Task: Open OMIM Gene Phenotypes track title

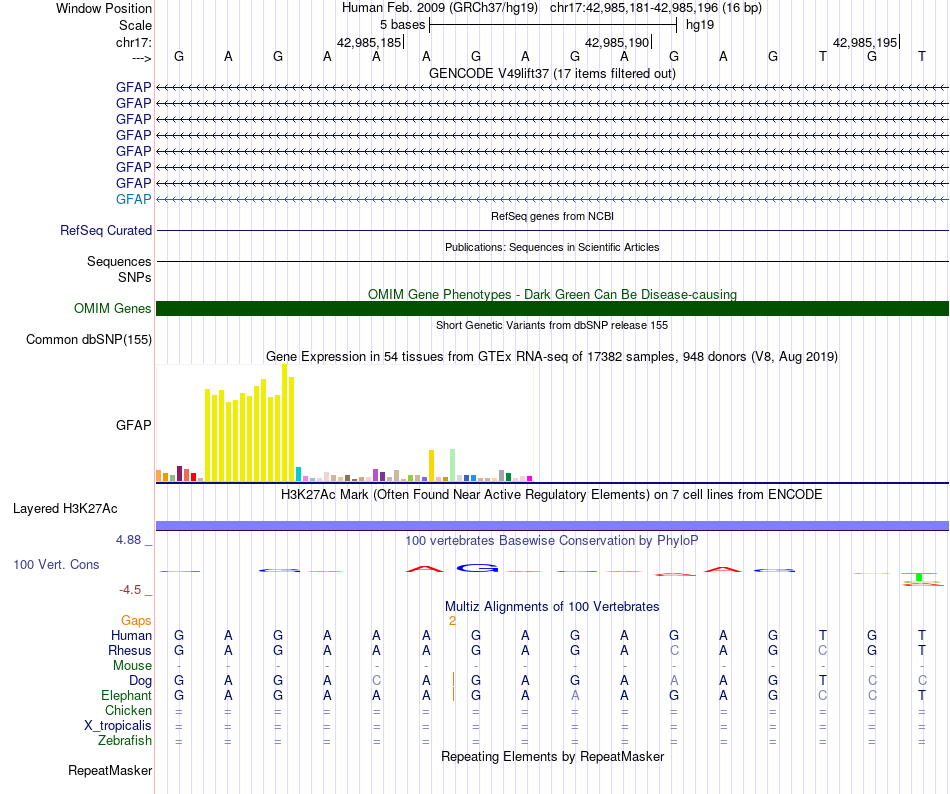Action: [552, 294]
